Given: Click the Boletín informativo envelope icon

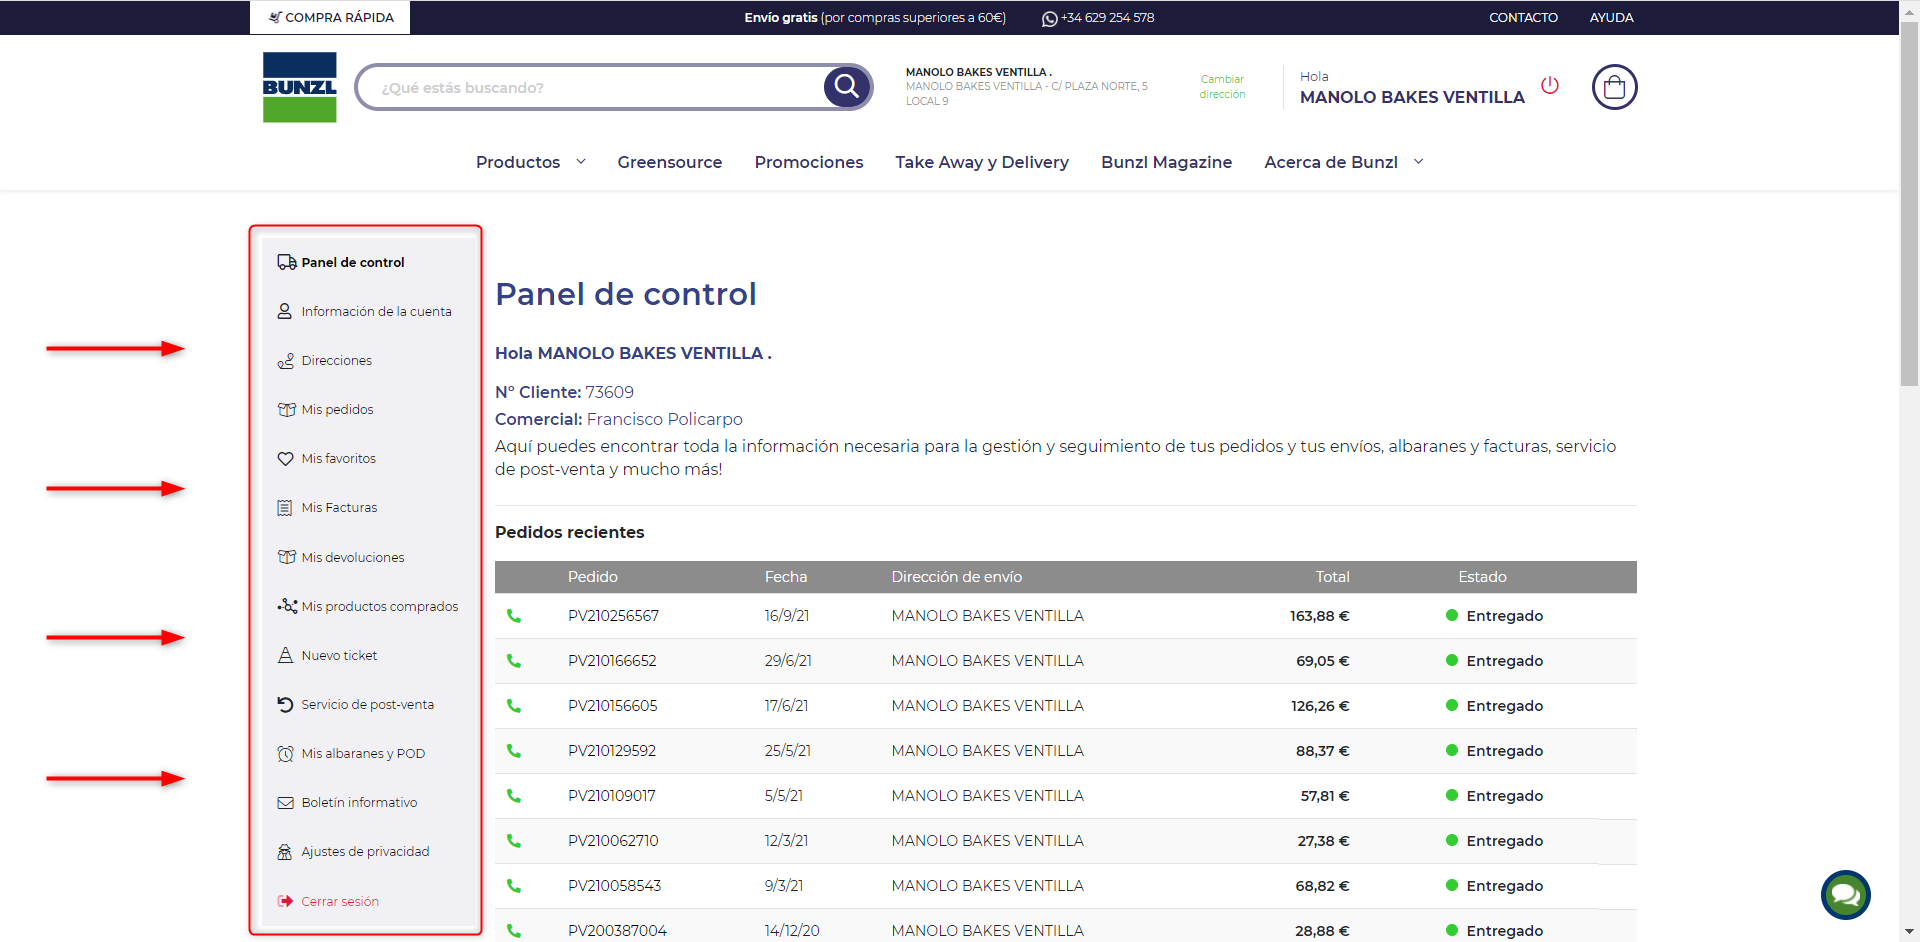Looking at the screenshot, I should [x=285, y=802].
